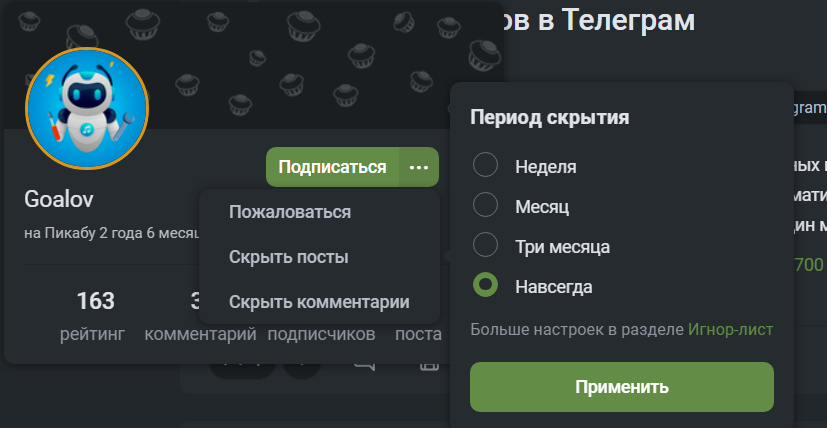Click the partially hidden save icon below the card
Screen dimensions: 827x428
[x=429, y=366]
